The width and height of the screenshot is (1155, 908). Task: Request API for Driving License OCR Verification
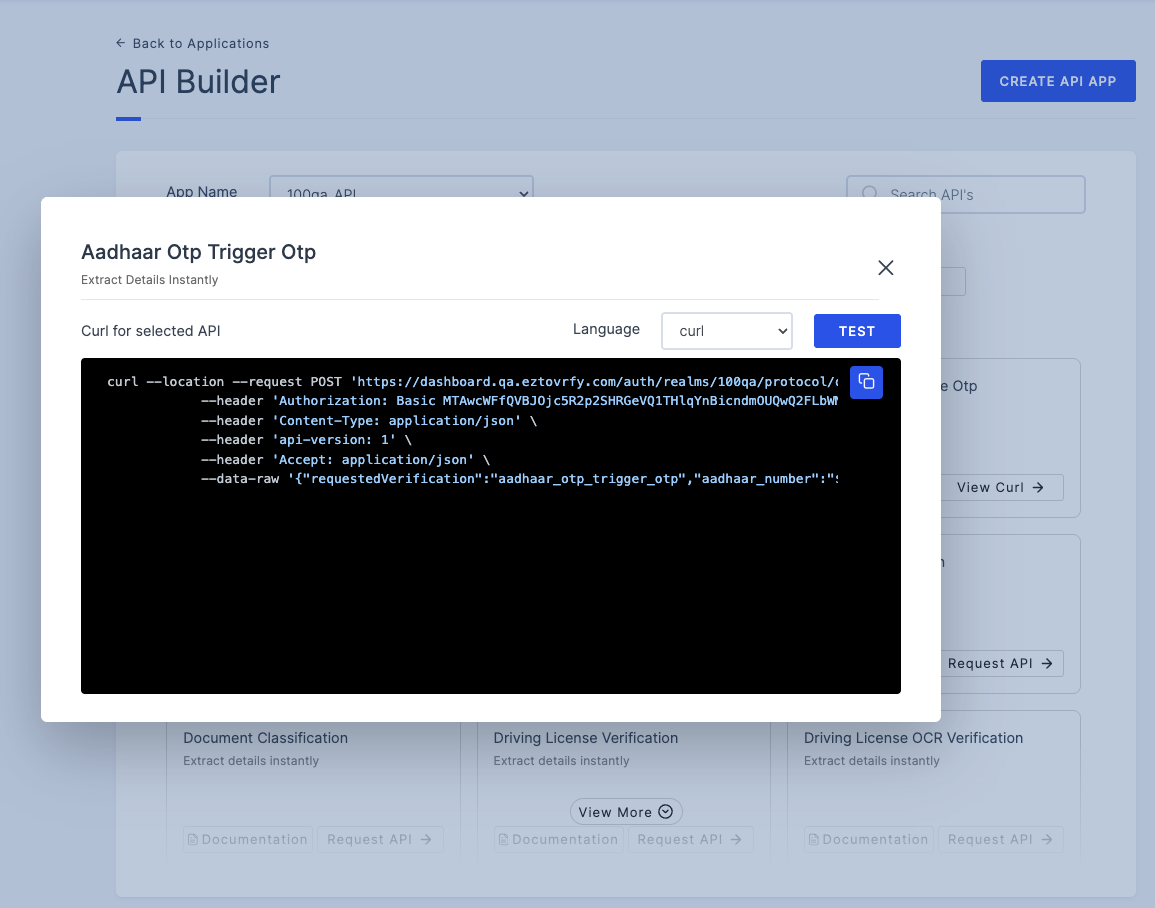click(x=1000, y=839)
